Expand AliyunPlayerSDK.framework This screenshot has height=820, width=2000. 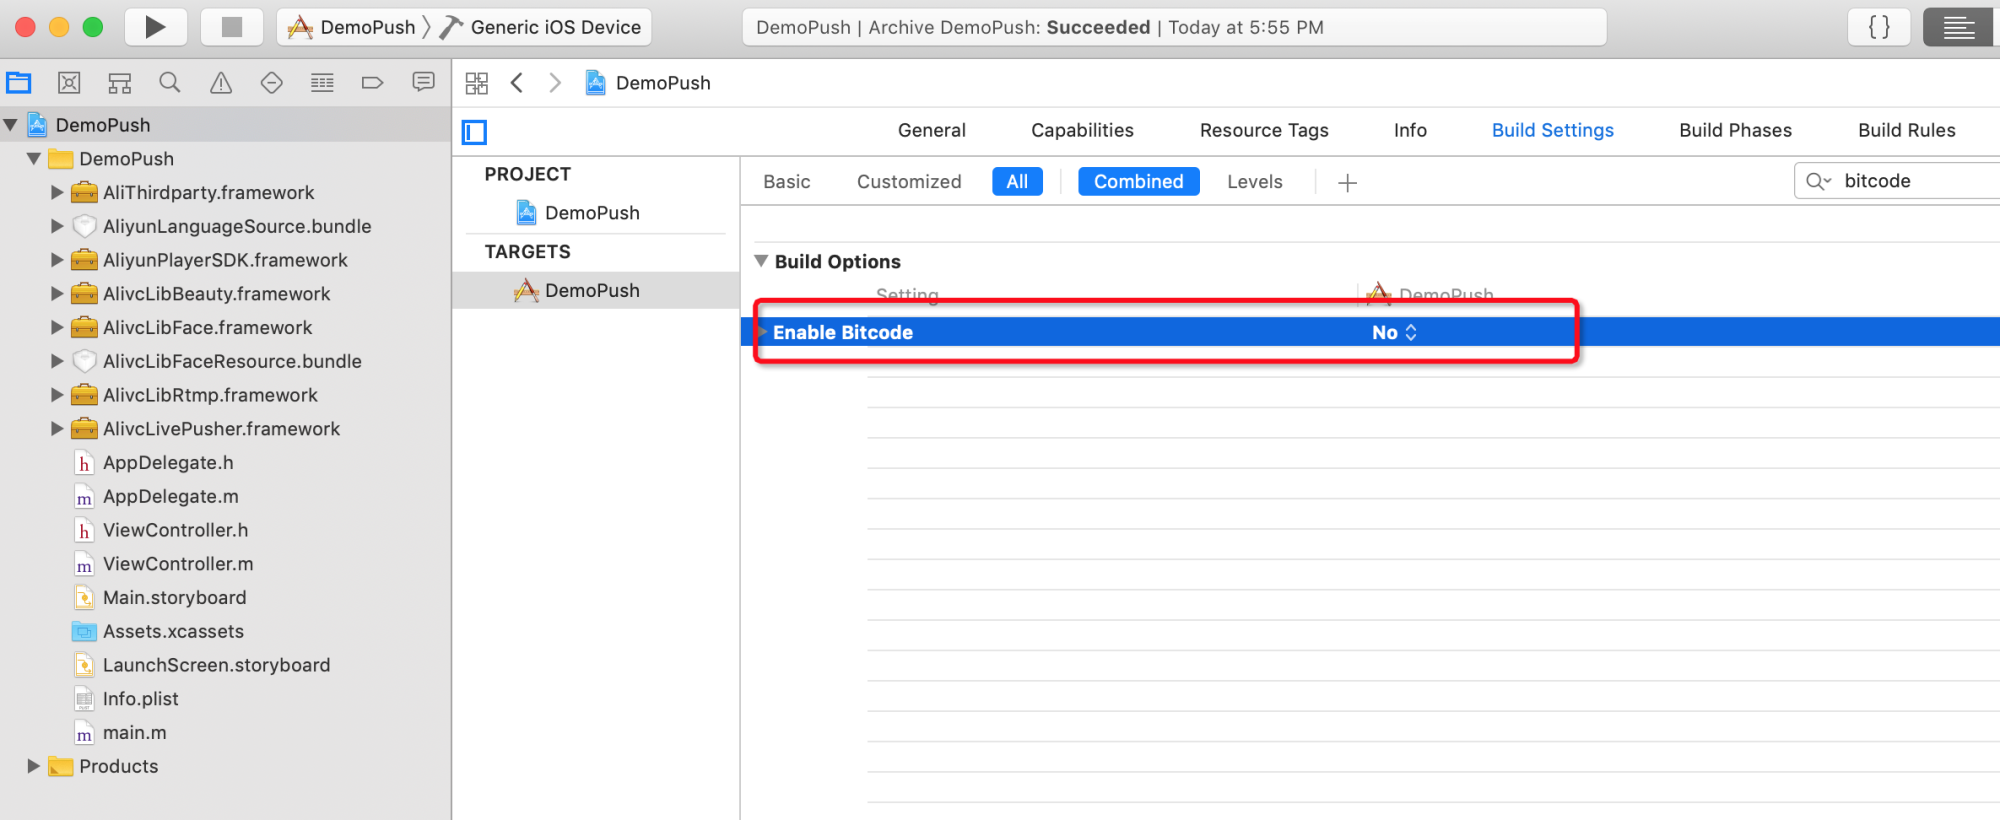click(x=57, y=260)
